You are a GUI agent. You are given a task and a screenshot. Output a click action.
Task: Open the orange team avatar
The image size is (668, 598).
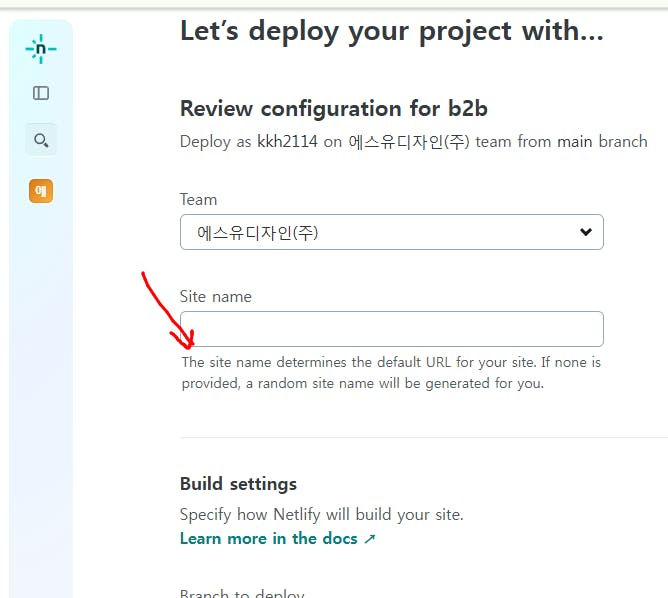41,191
